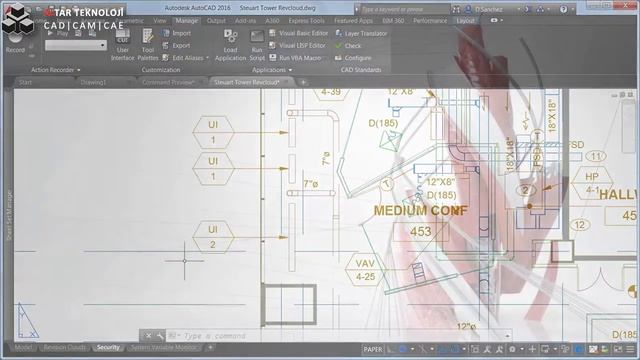640x360 pixels.
Task: Switch to the Model layout tab
Action: click(x=23, y=348)
